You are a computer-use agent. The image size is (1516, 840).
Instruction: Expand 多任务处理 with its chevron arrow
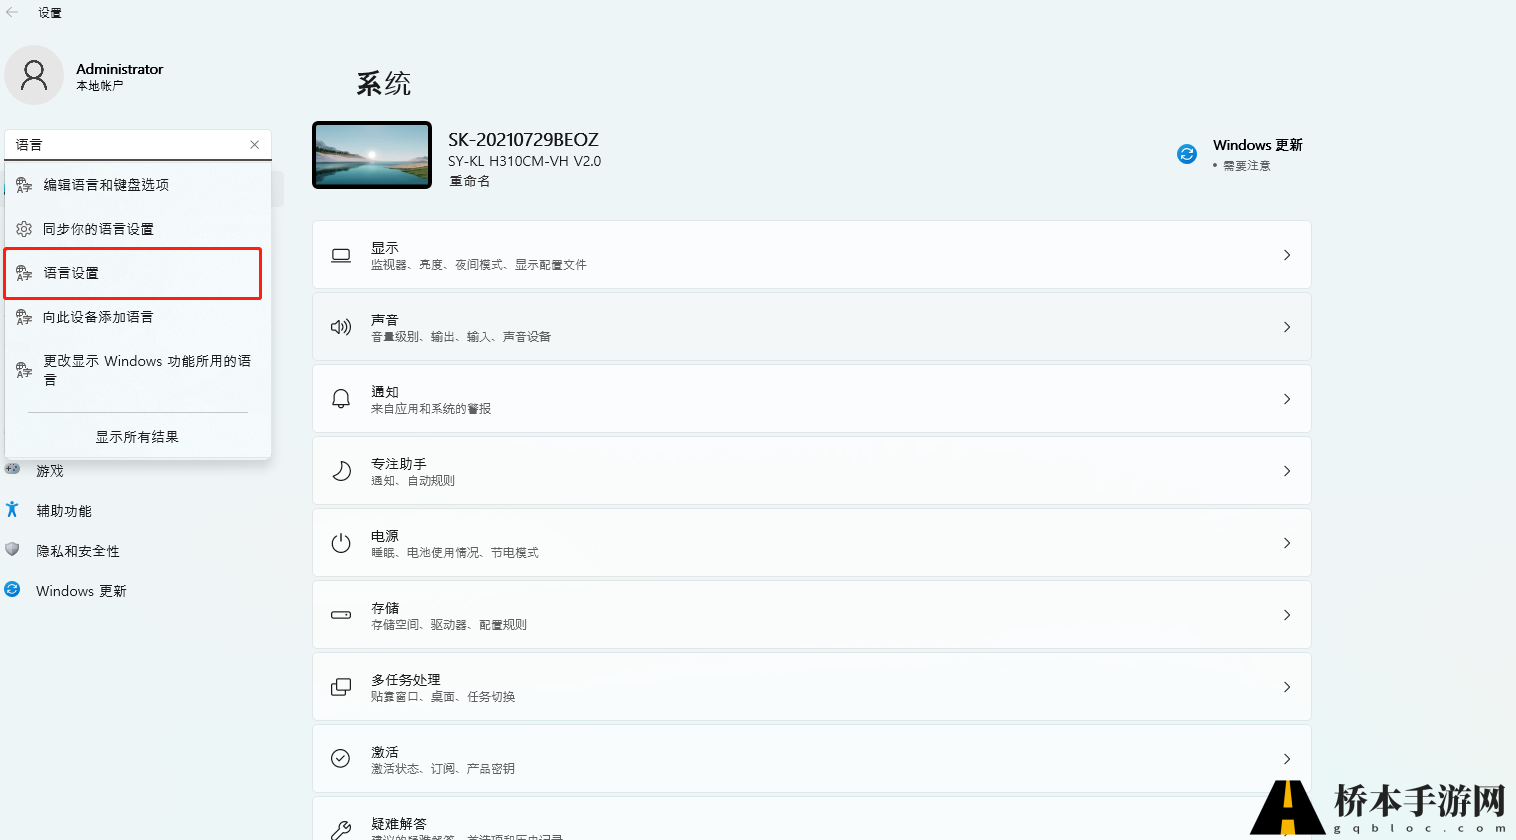(1287, 687)
